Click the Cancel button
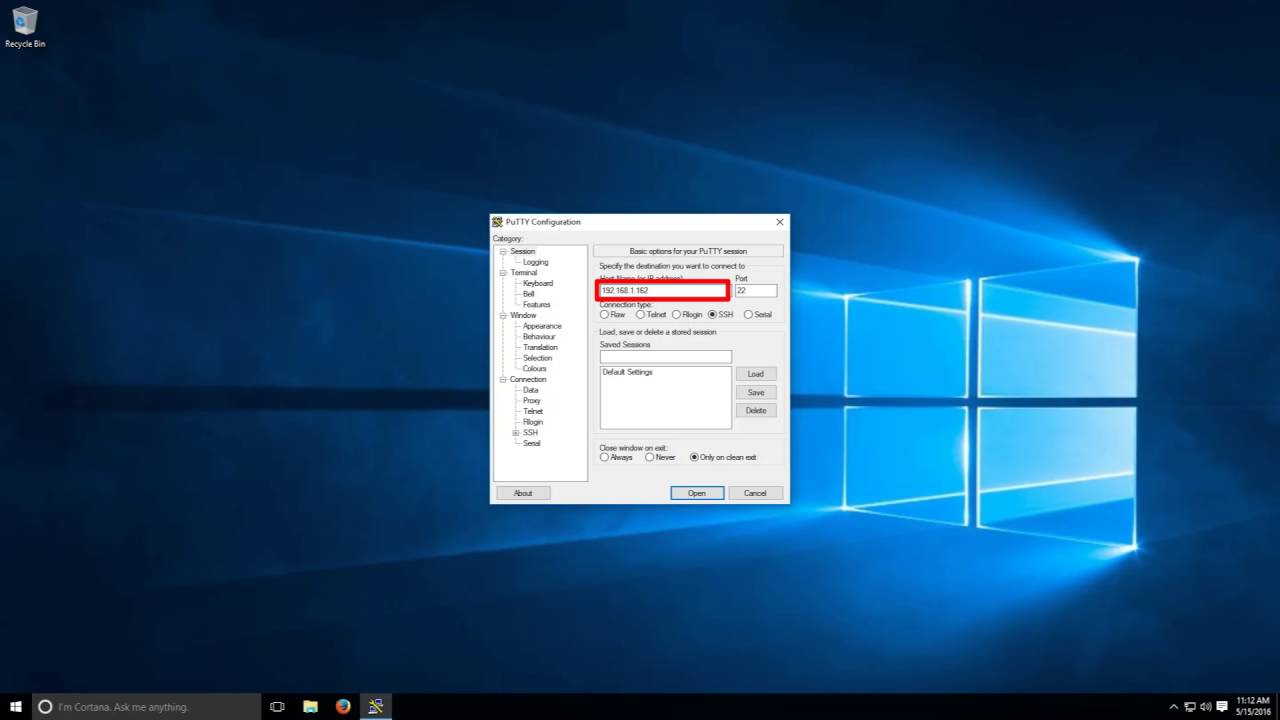The height and width of the screenshot is (720, 1280). [756, 493]
